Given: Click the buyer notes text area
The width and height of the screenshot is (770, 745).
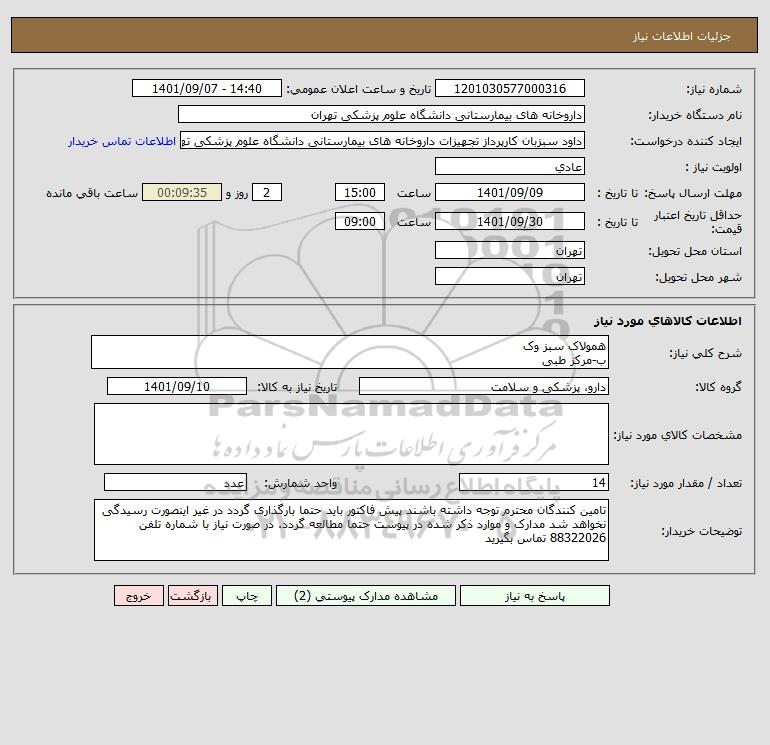Looking at the screenshot, I should 351,530.
